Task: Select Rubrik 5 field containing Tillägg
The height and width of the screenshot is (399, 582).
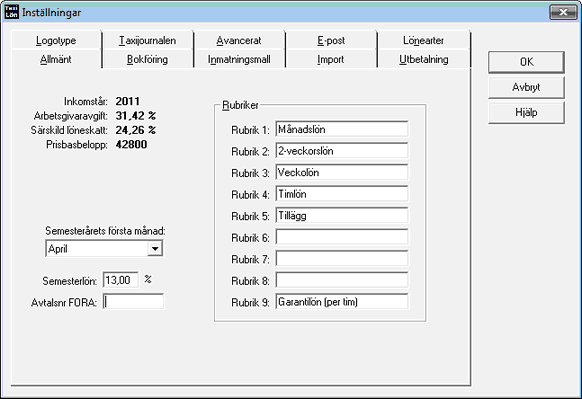Action: point(342,215)
